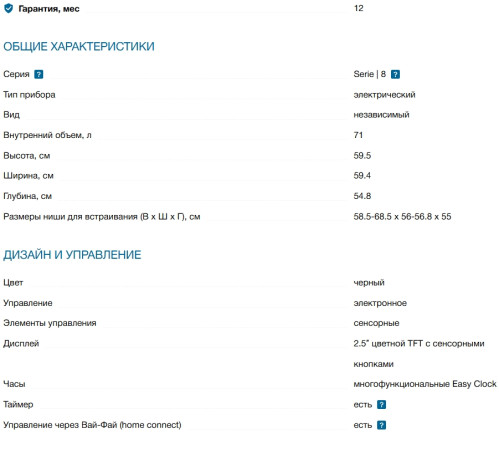Click the Элементы управления label
Screen dimensions: 499x450
click(50, 323)
